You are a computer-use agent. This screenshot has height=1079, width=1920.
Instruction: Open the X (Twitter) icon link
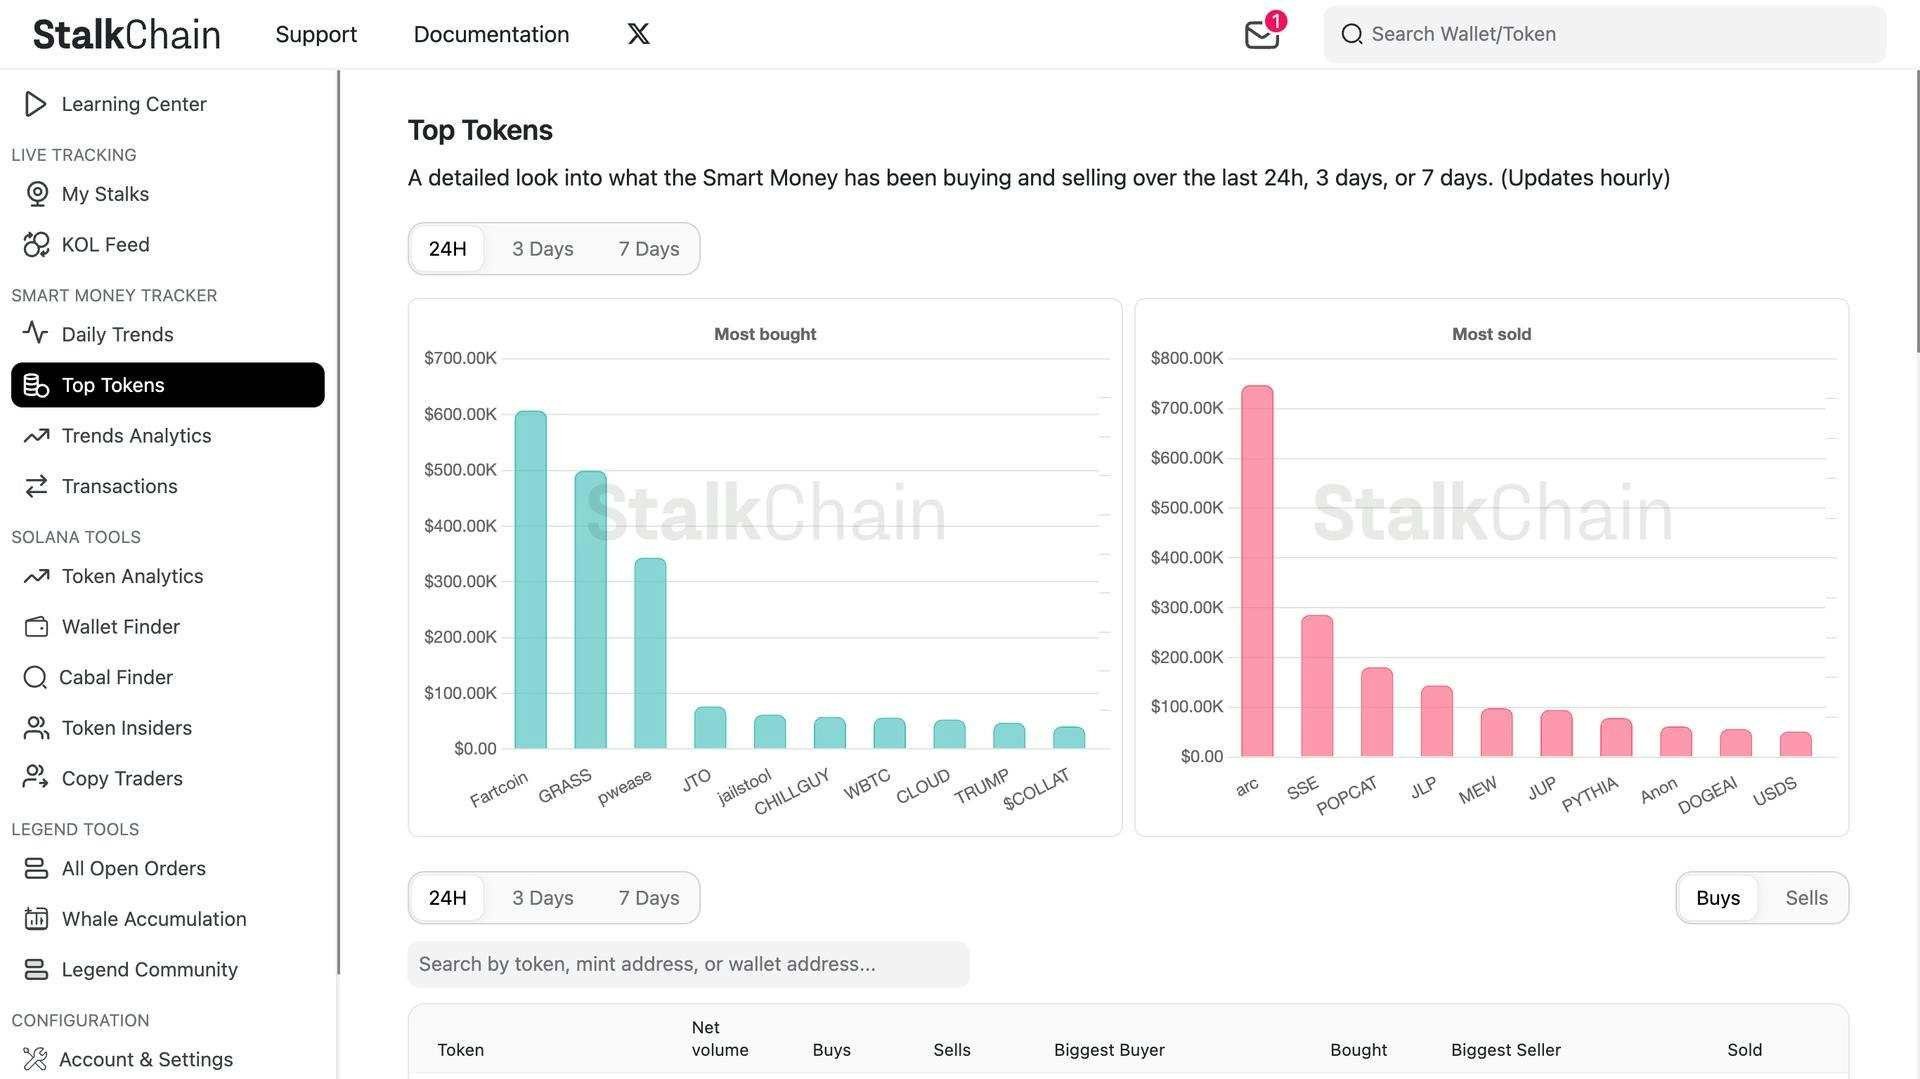tap(638, 34)
